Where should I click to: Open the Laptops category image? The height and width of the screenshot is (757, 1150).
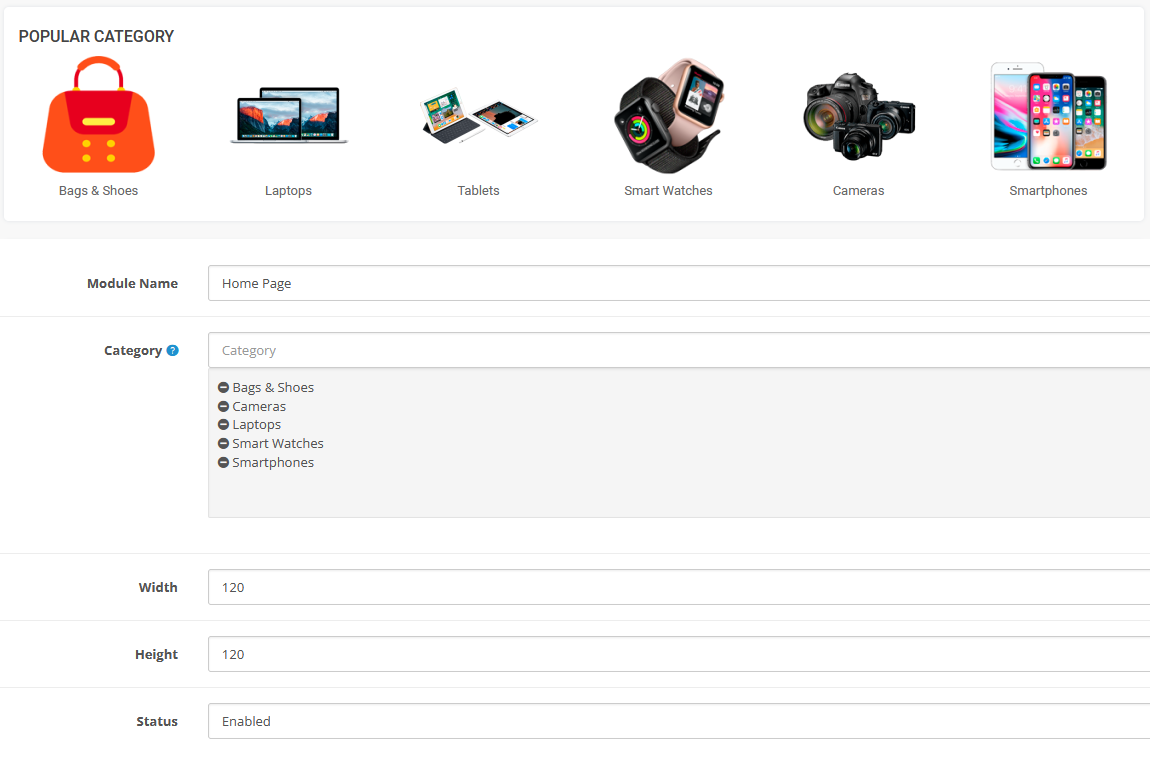point(288,116)
